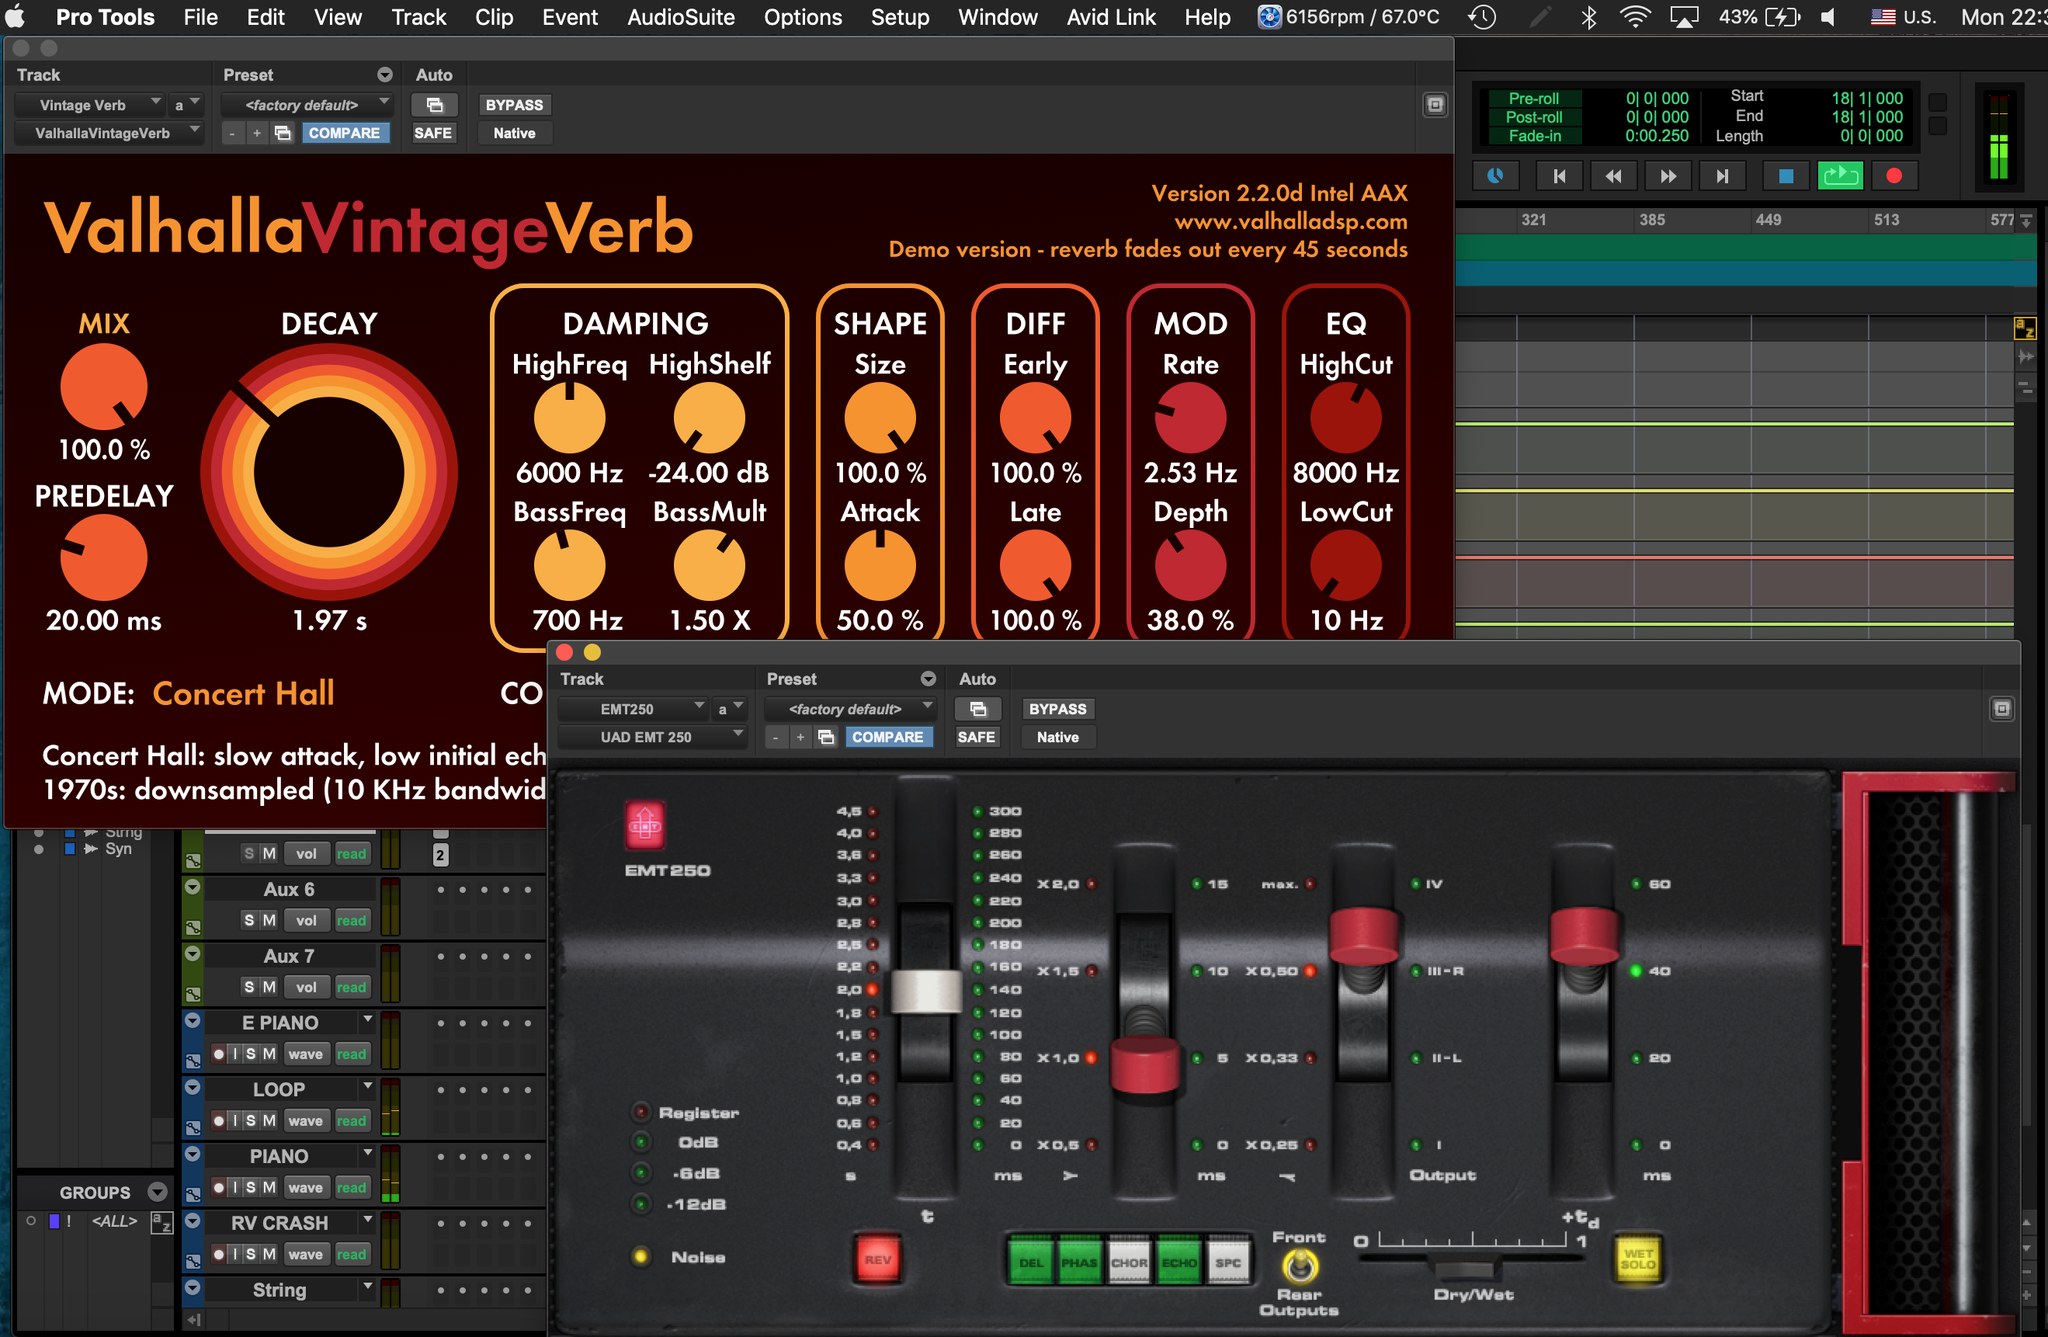Open the GROUPS list menu arrow
The image size is (2048, 1337).
[157, 1192]
